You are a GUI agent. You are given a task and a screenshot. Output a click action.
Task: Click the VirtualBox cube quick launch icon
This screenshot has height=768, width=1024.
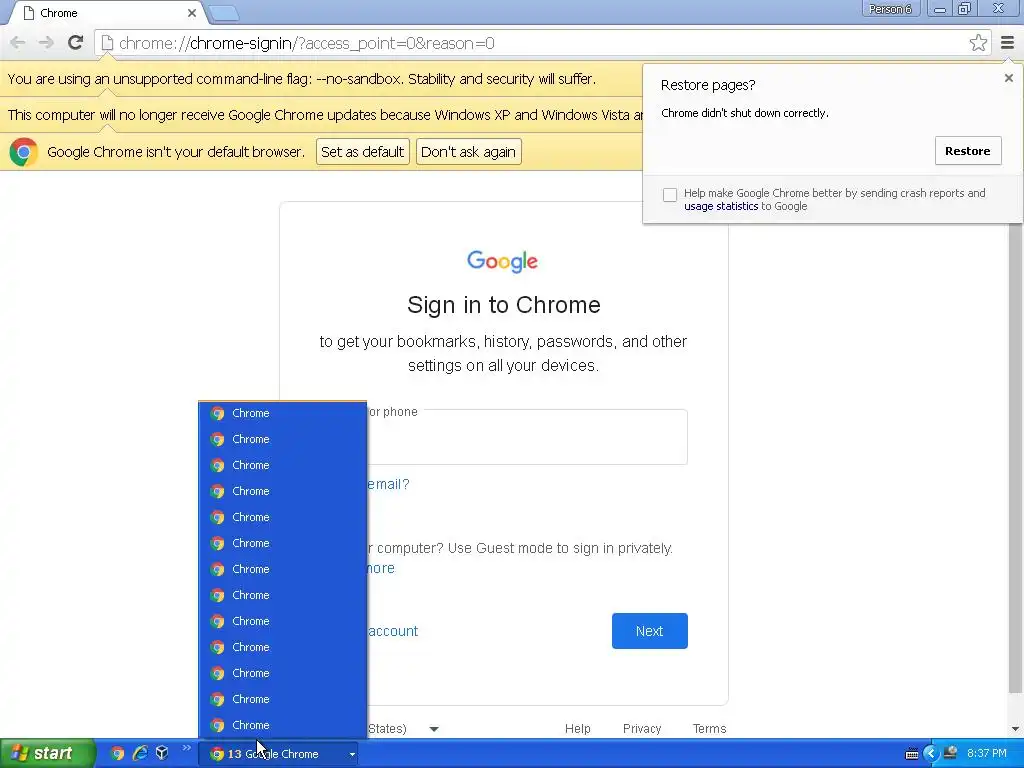click(x=162, y=753)
